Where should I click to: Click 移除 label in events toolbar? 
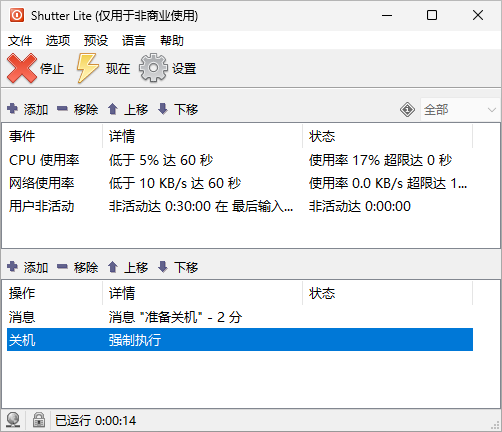pos(86,109)
